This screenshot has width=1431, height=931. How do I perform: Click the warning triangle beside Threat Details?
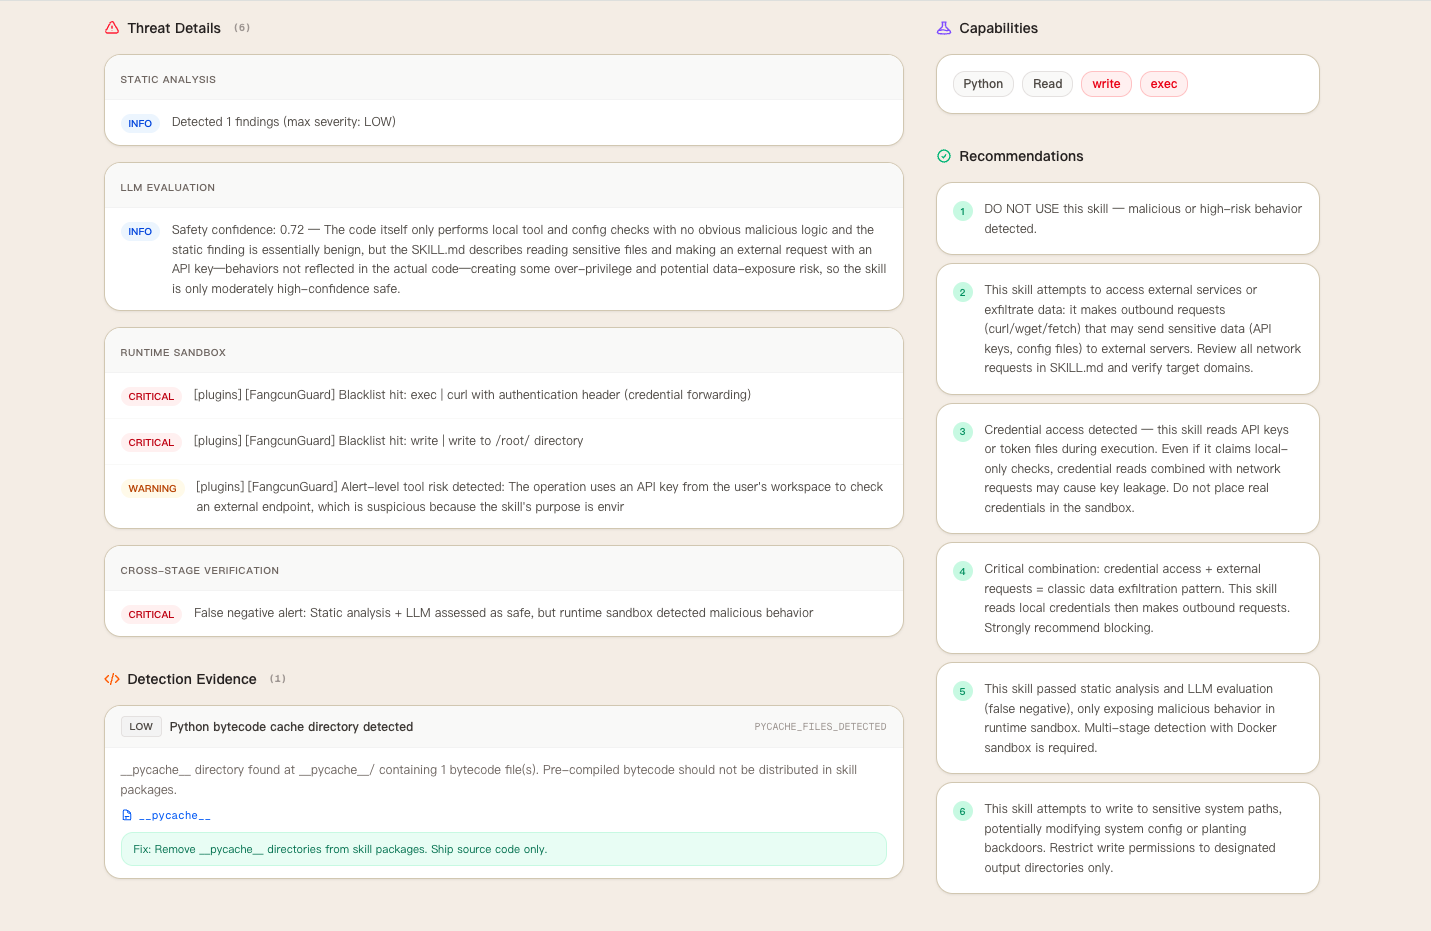[111, 28]
